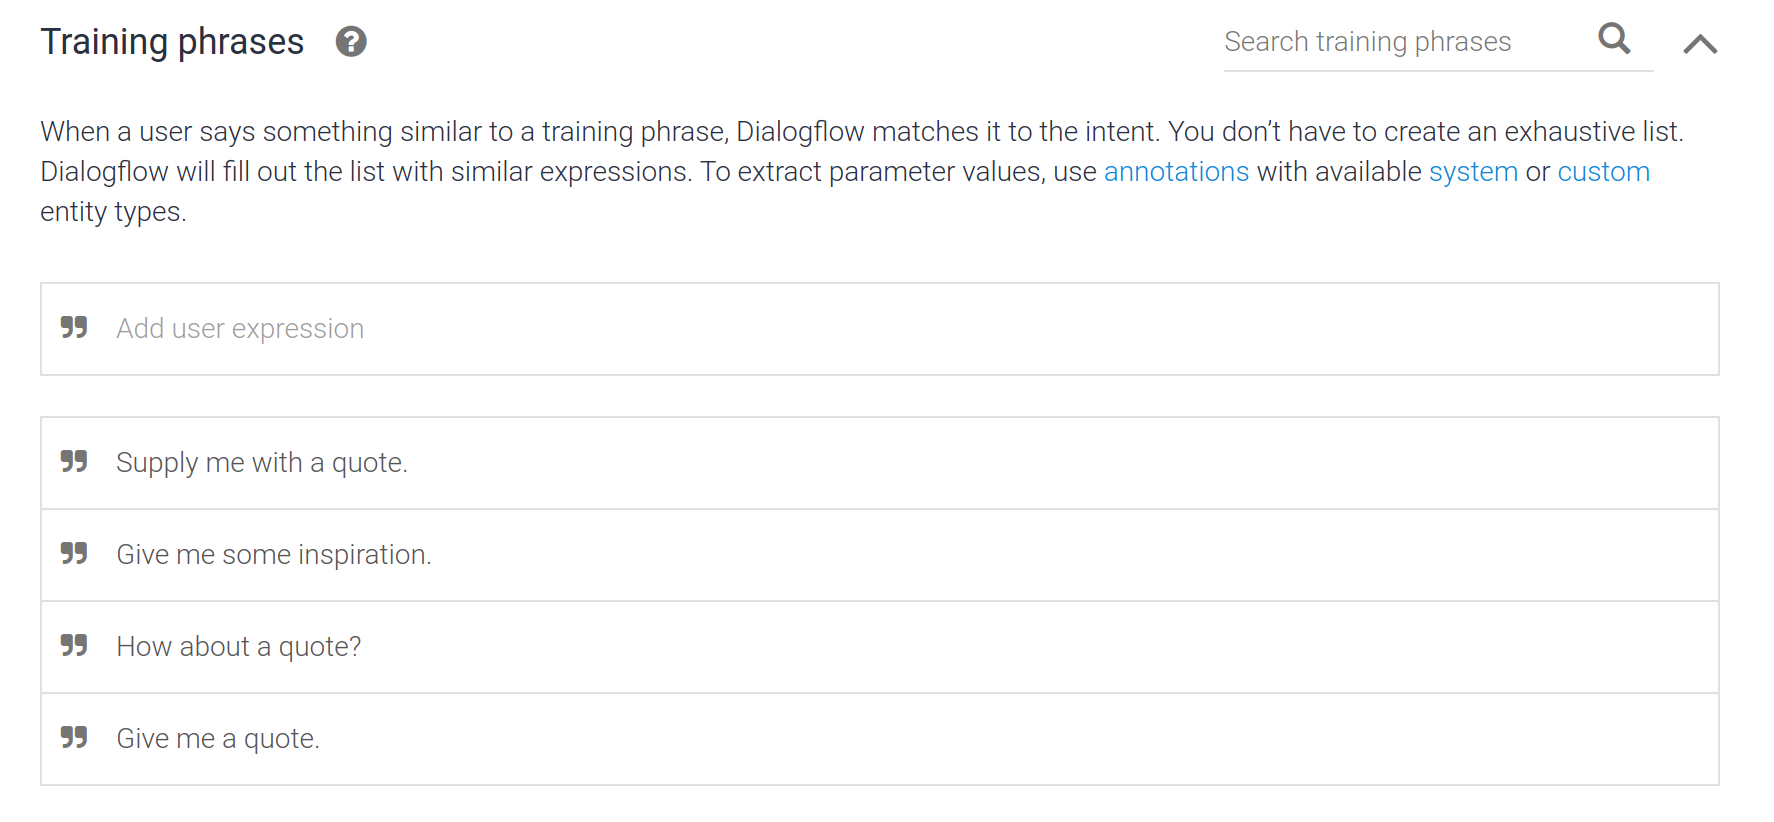Click quote icon next to inspiration phrase
This screenshot has width=1774, height=822.
(74, 553)
